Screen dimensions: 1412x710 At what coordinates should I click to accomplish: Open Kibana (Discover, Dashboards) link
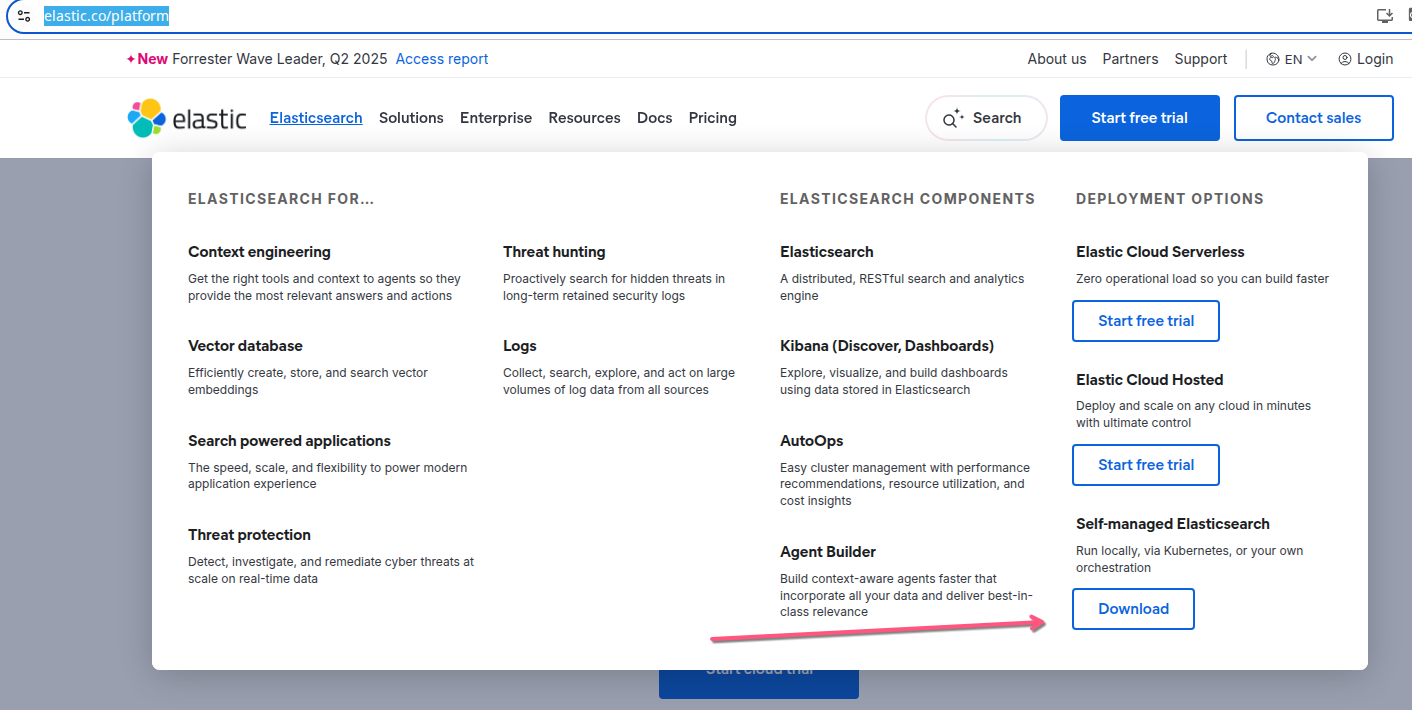887,346
